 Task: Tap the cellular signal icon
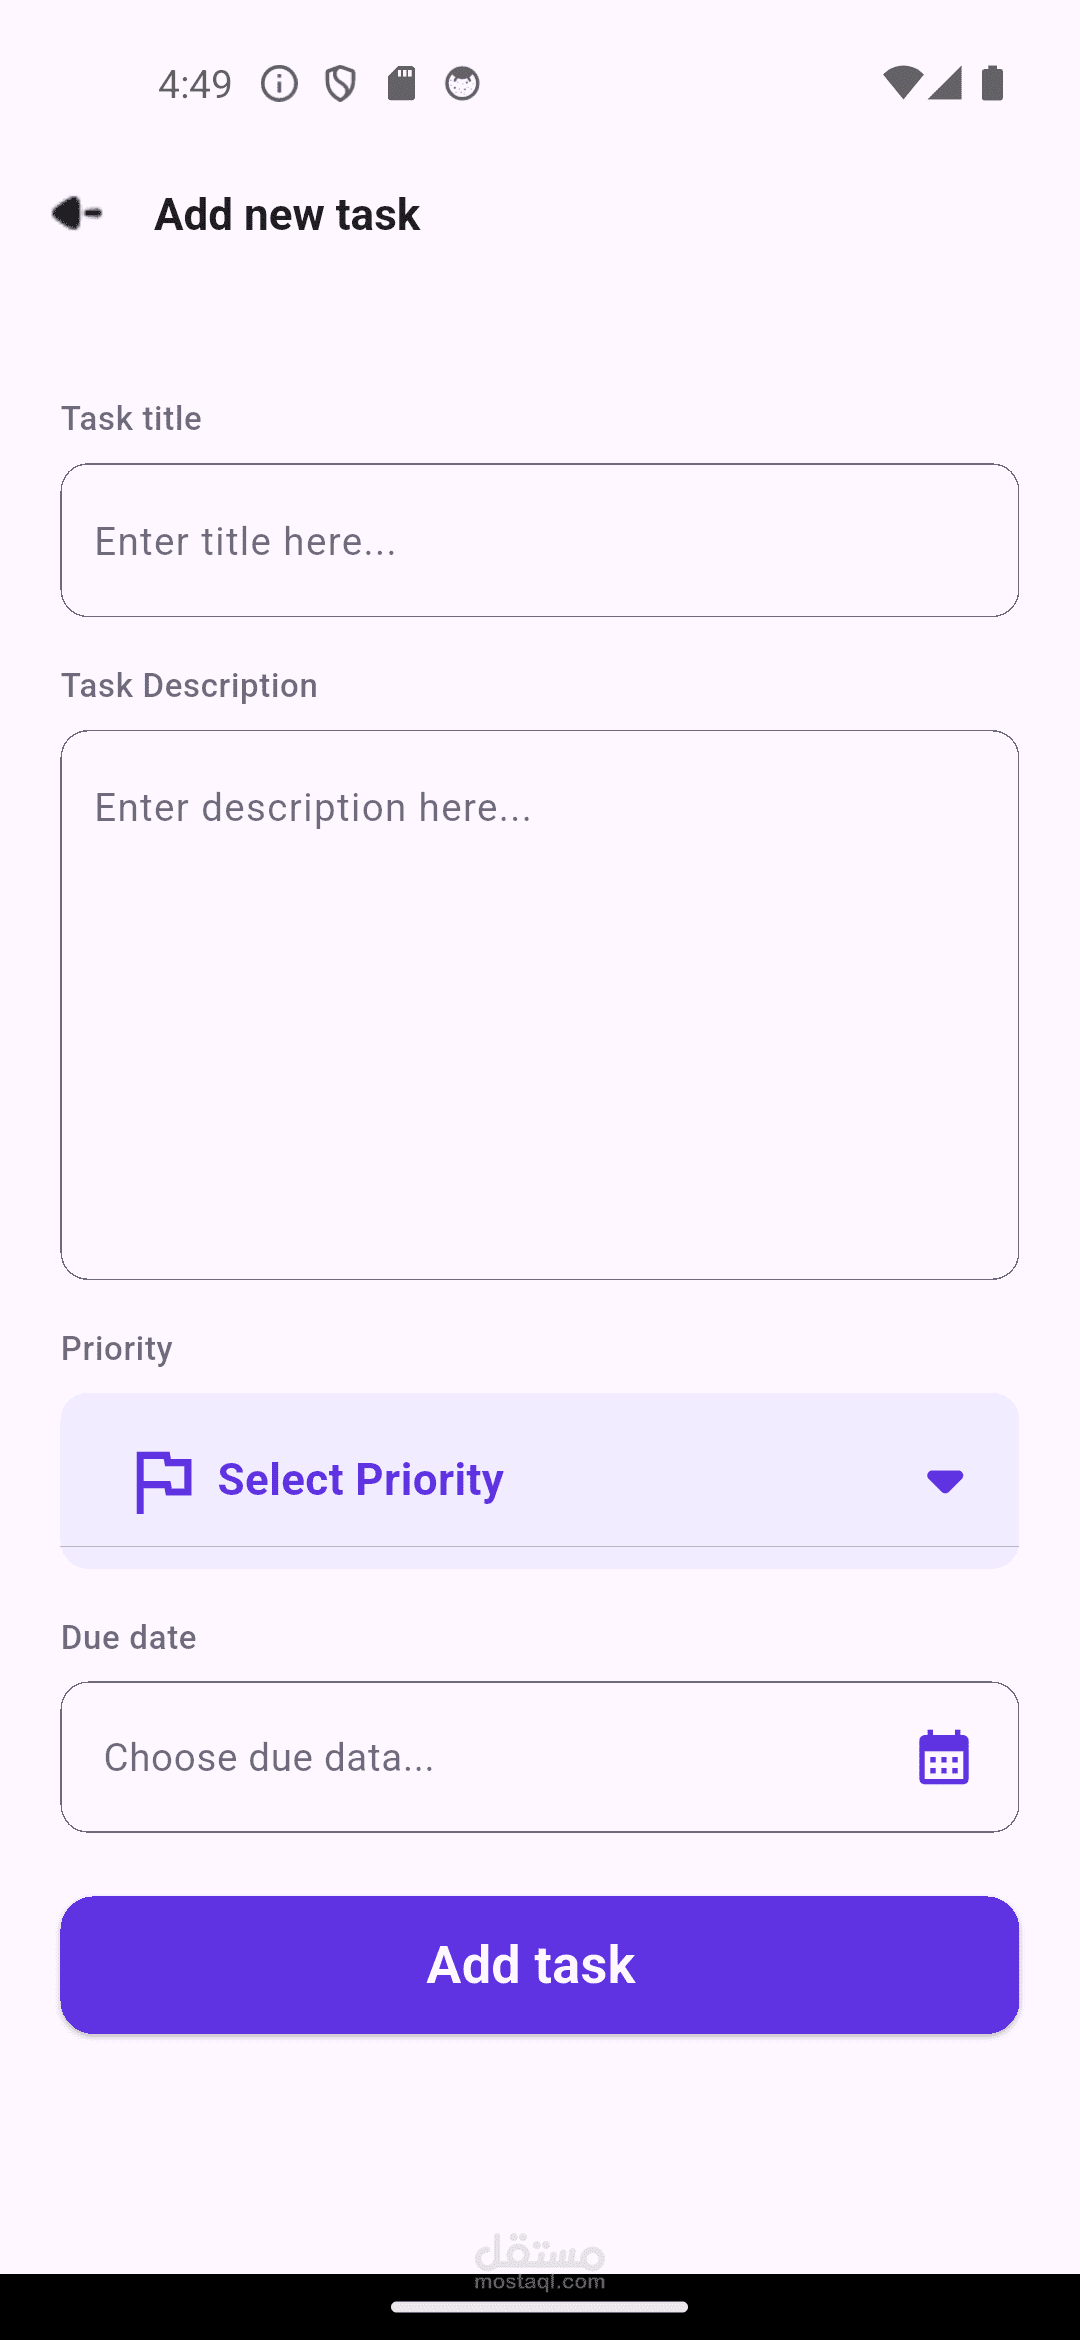pos(945,83)
